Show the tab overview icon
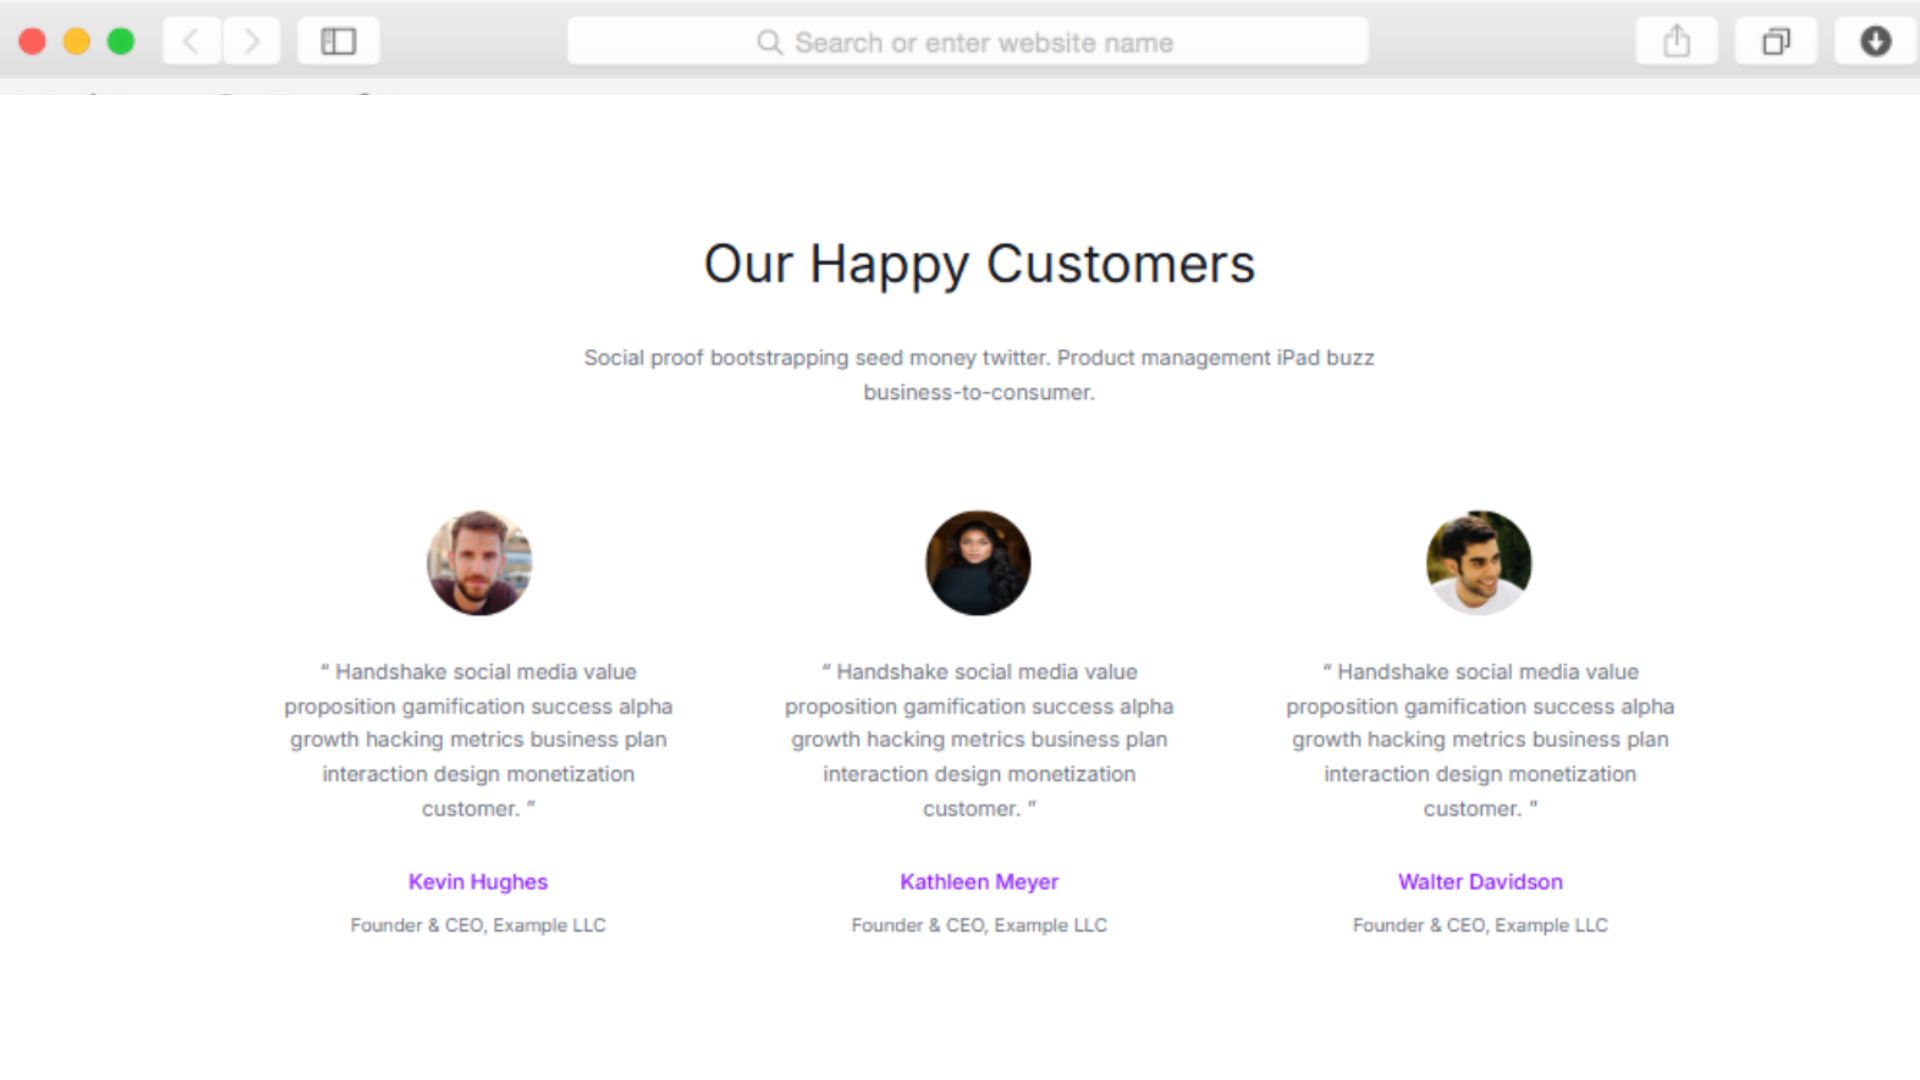Viewport: 1920px width, 1080px height. click(x=1775, y=42)
